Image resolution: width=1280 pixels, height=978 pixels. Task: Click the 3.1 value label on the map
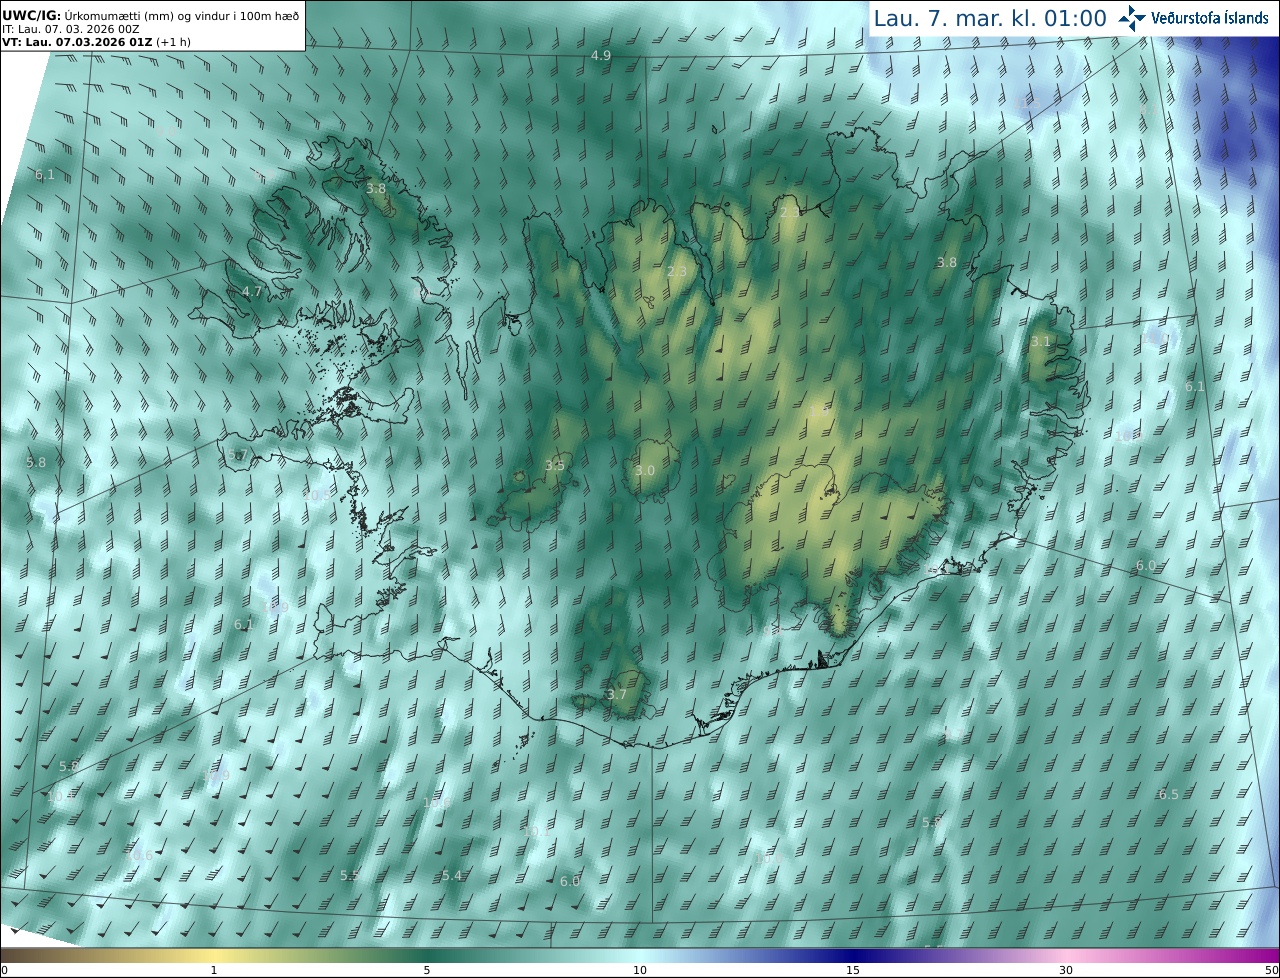[x=1041, y=342]
